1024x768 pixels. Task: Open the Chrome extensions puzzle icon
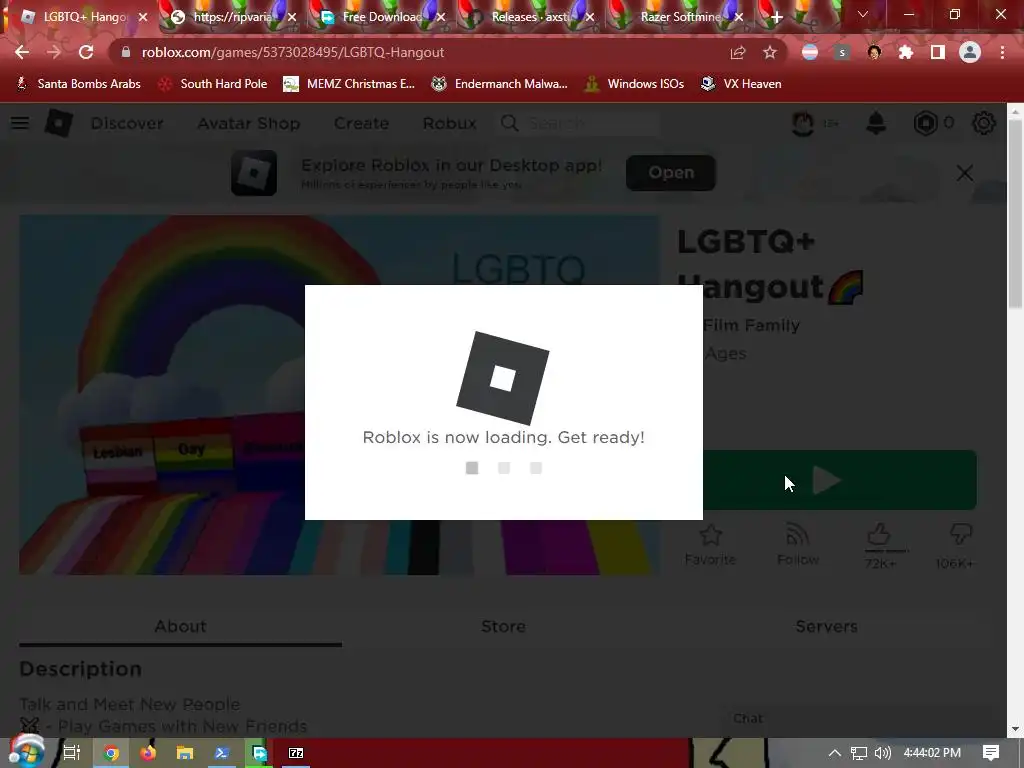906,52
